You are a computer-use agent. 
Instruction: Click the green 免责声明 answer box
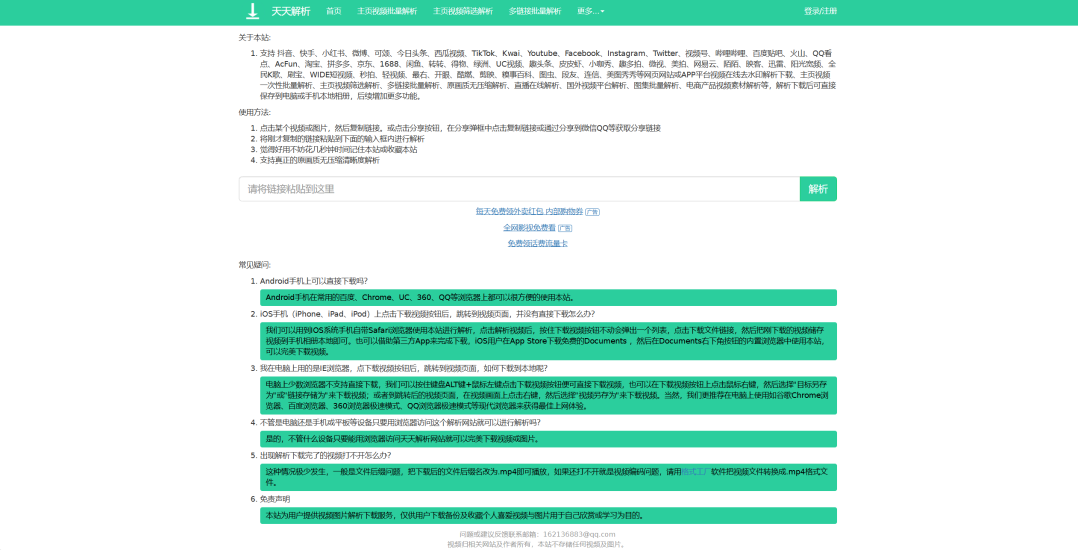click(548, 515)
